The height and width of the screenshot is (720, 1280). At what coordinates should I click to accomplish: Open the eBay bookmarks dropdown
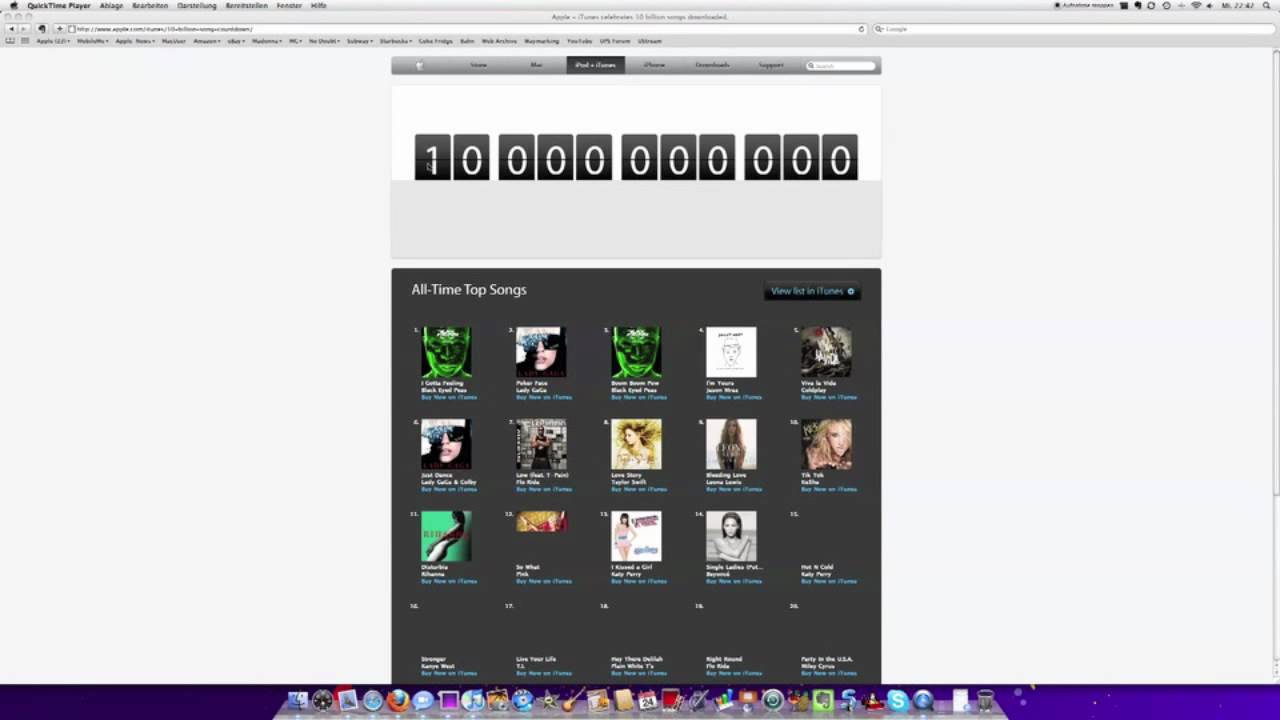pyautogui.click(x=236, y=41)
